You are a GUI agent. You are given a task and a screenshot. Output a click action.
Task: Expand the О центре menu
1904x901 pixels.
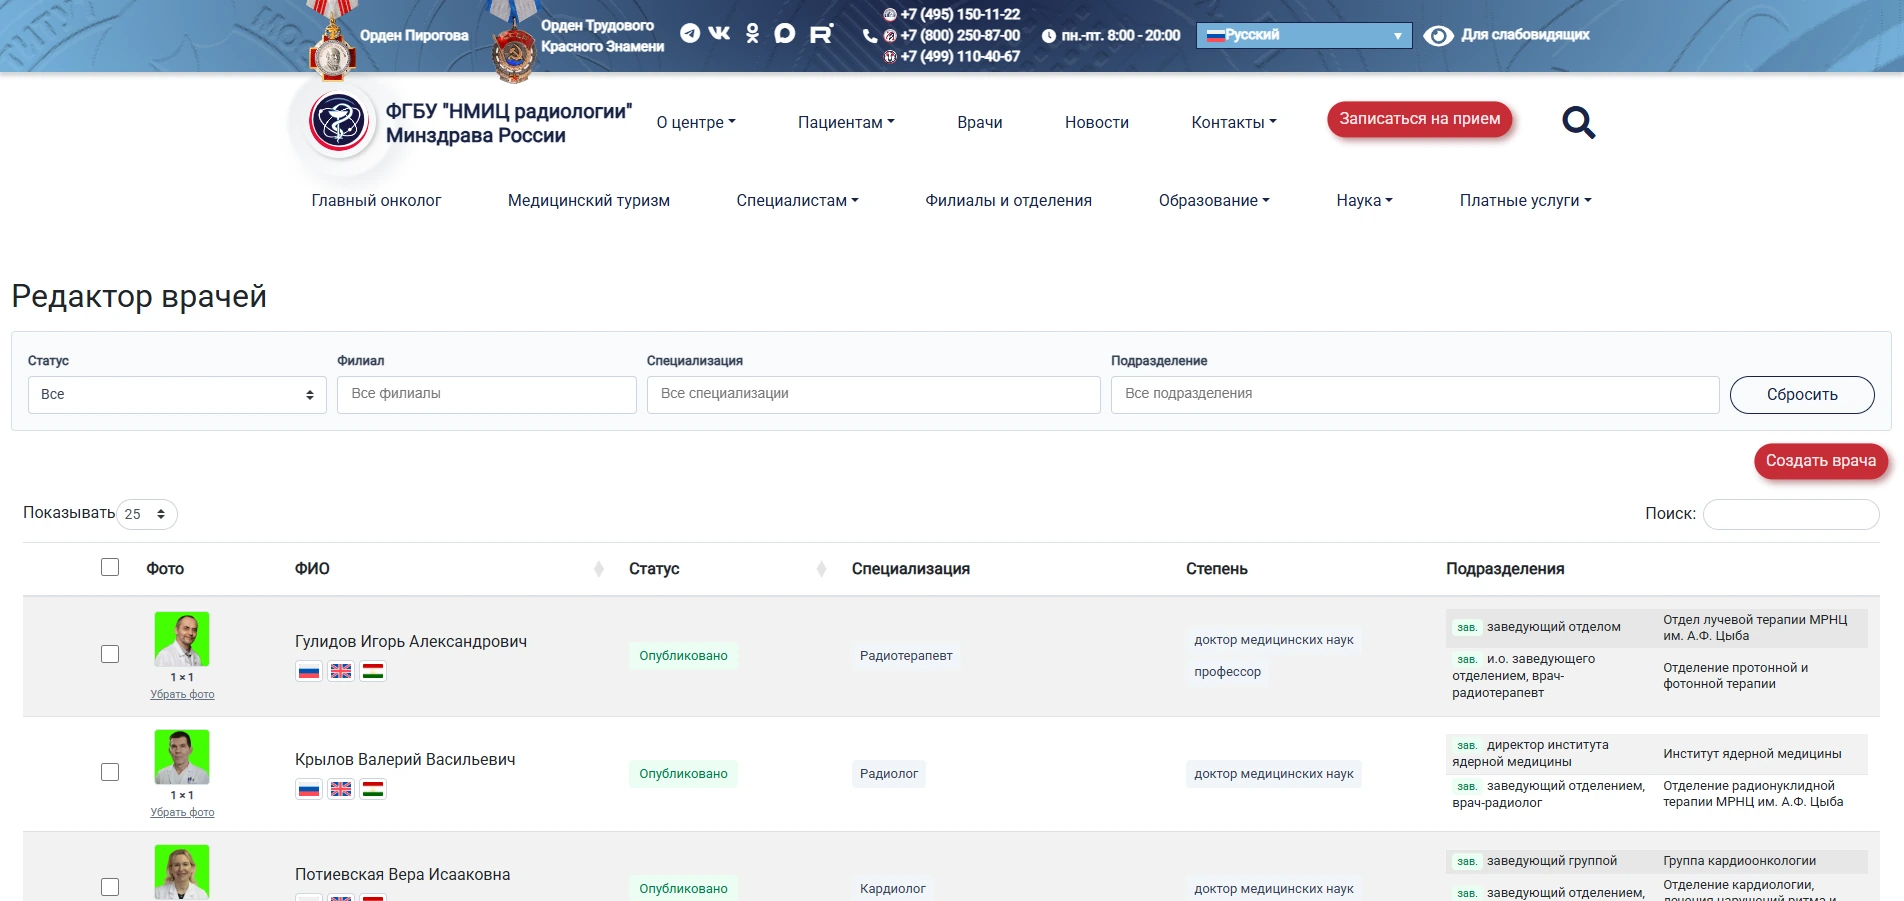[696, 122]
